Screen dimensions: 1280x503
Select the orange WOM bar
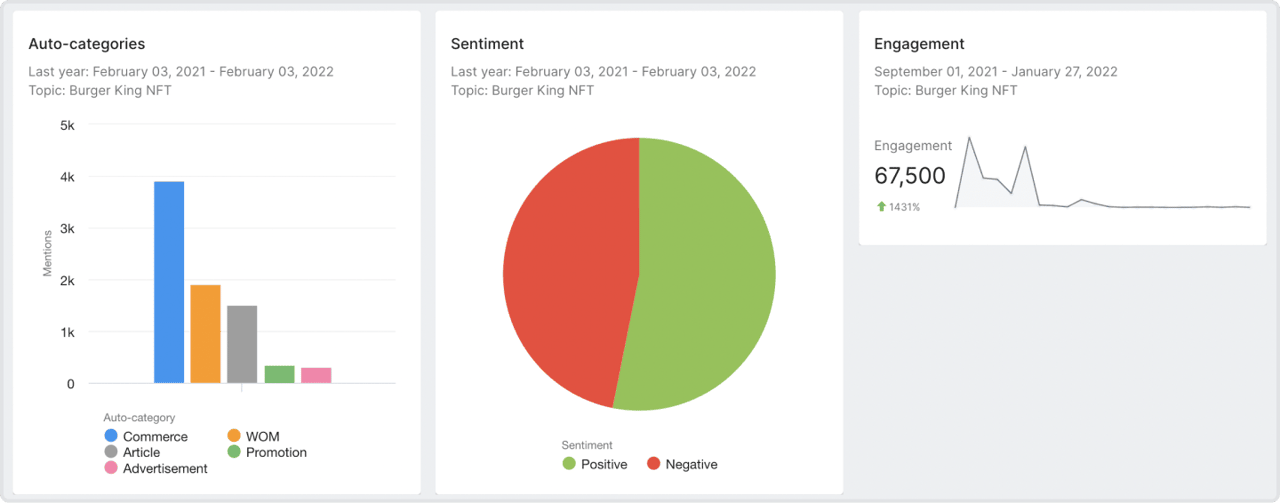click(205, 334)
